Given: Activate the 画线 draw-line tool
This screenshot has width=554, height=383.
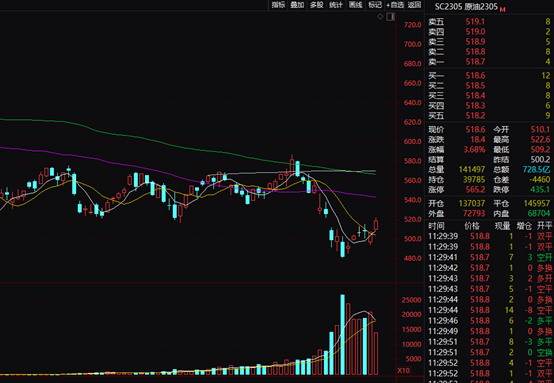Looking at the screenshot, I should [355, 5].
